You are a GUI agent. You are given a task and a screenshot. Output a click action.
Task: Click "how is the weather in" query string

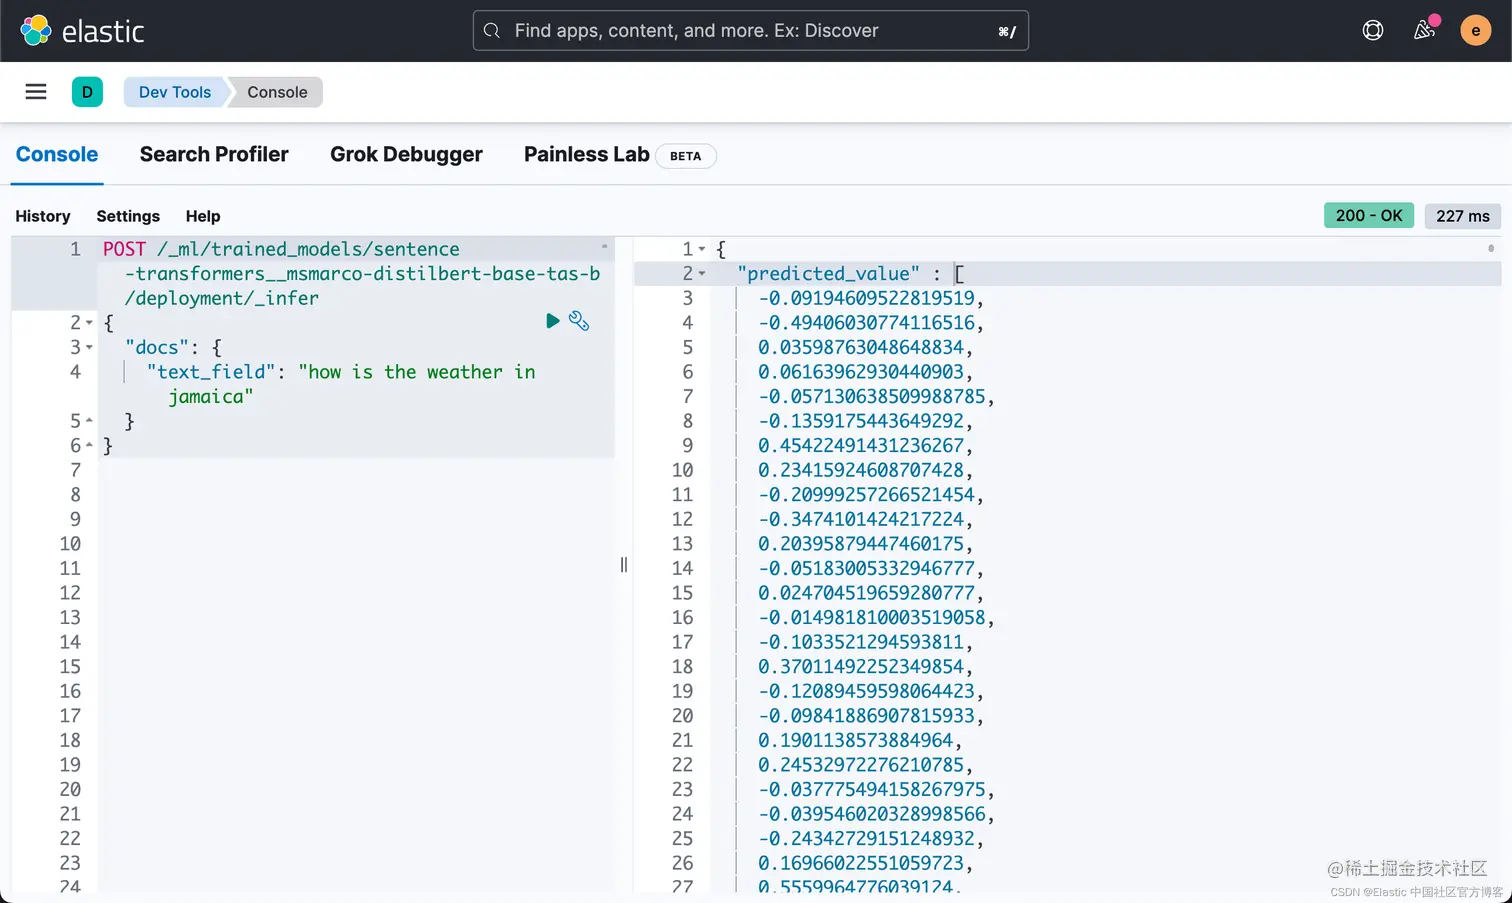coord(417,372)
